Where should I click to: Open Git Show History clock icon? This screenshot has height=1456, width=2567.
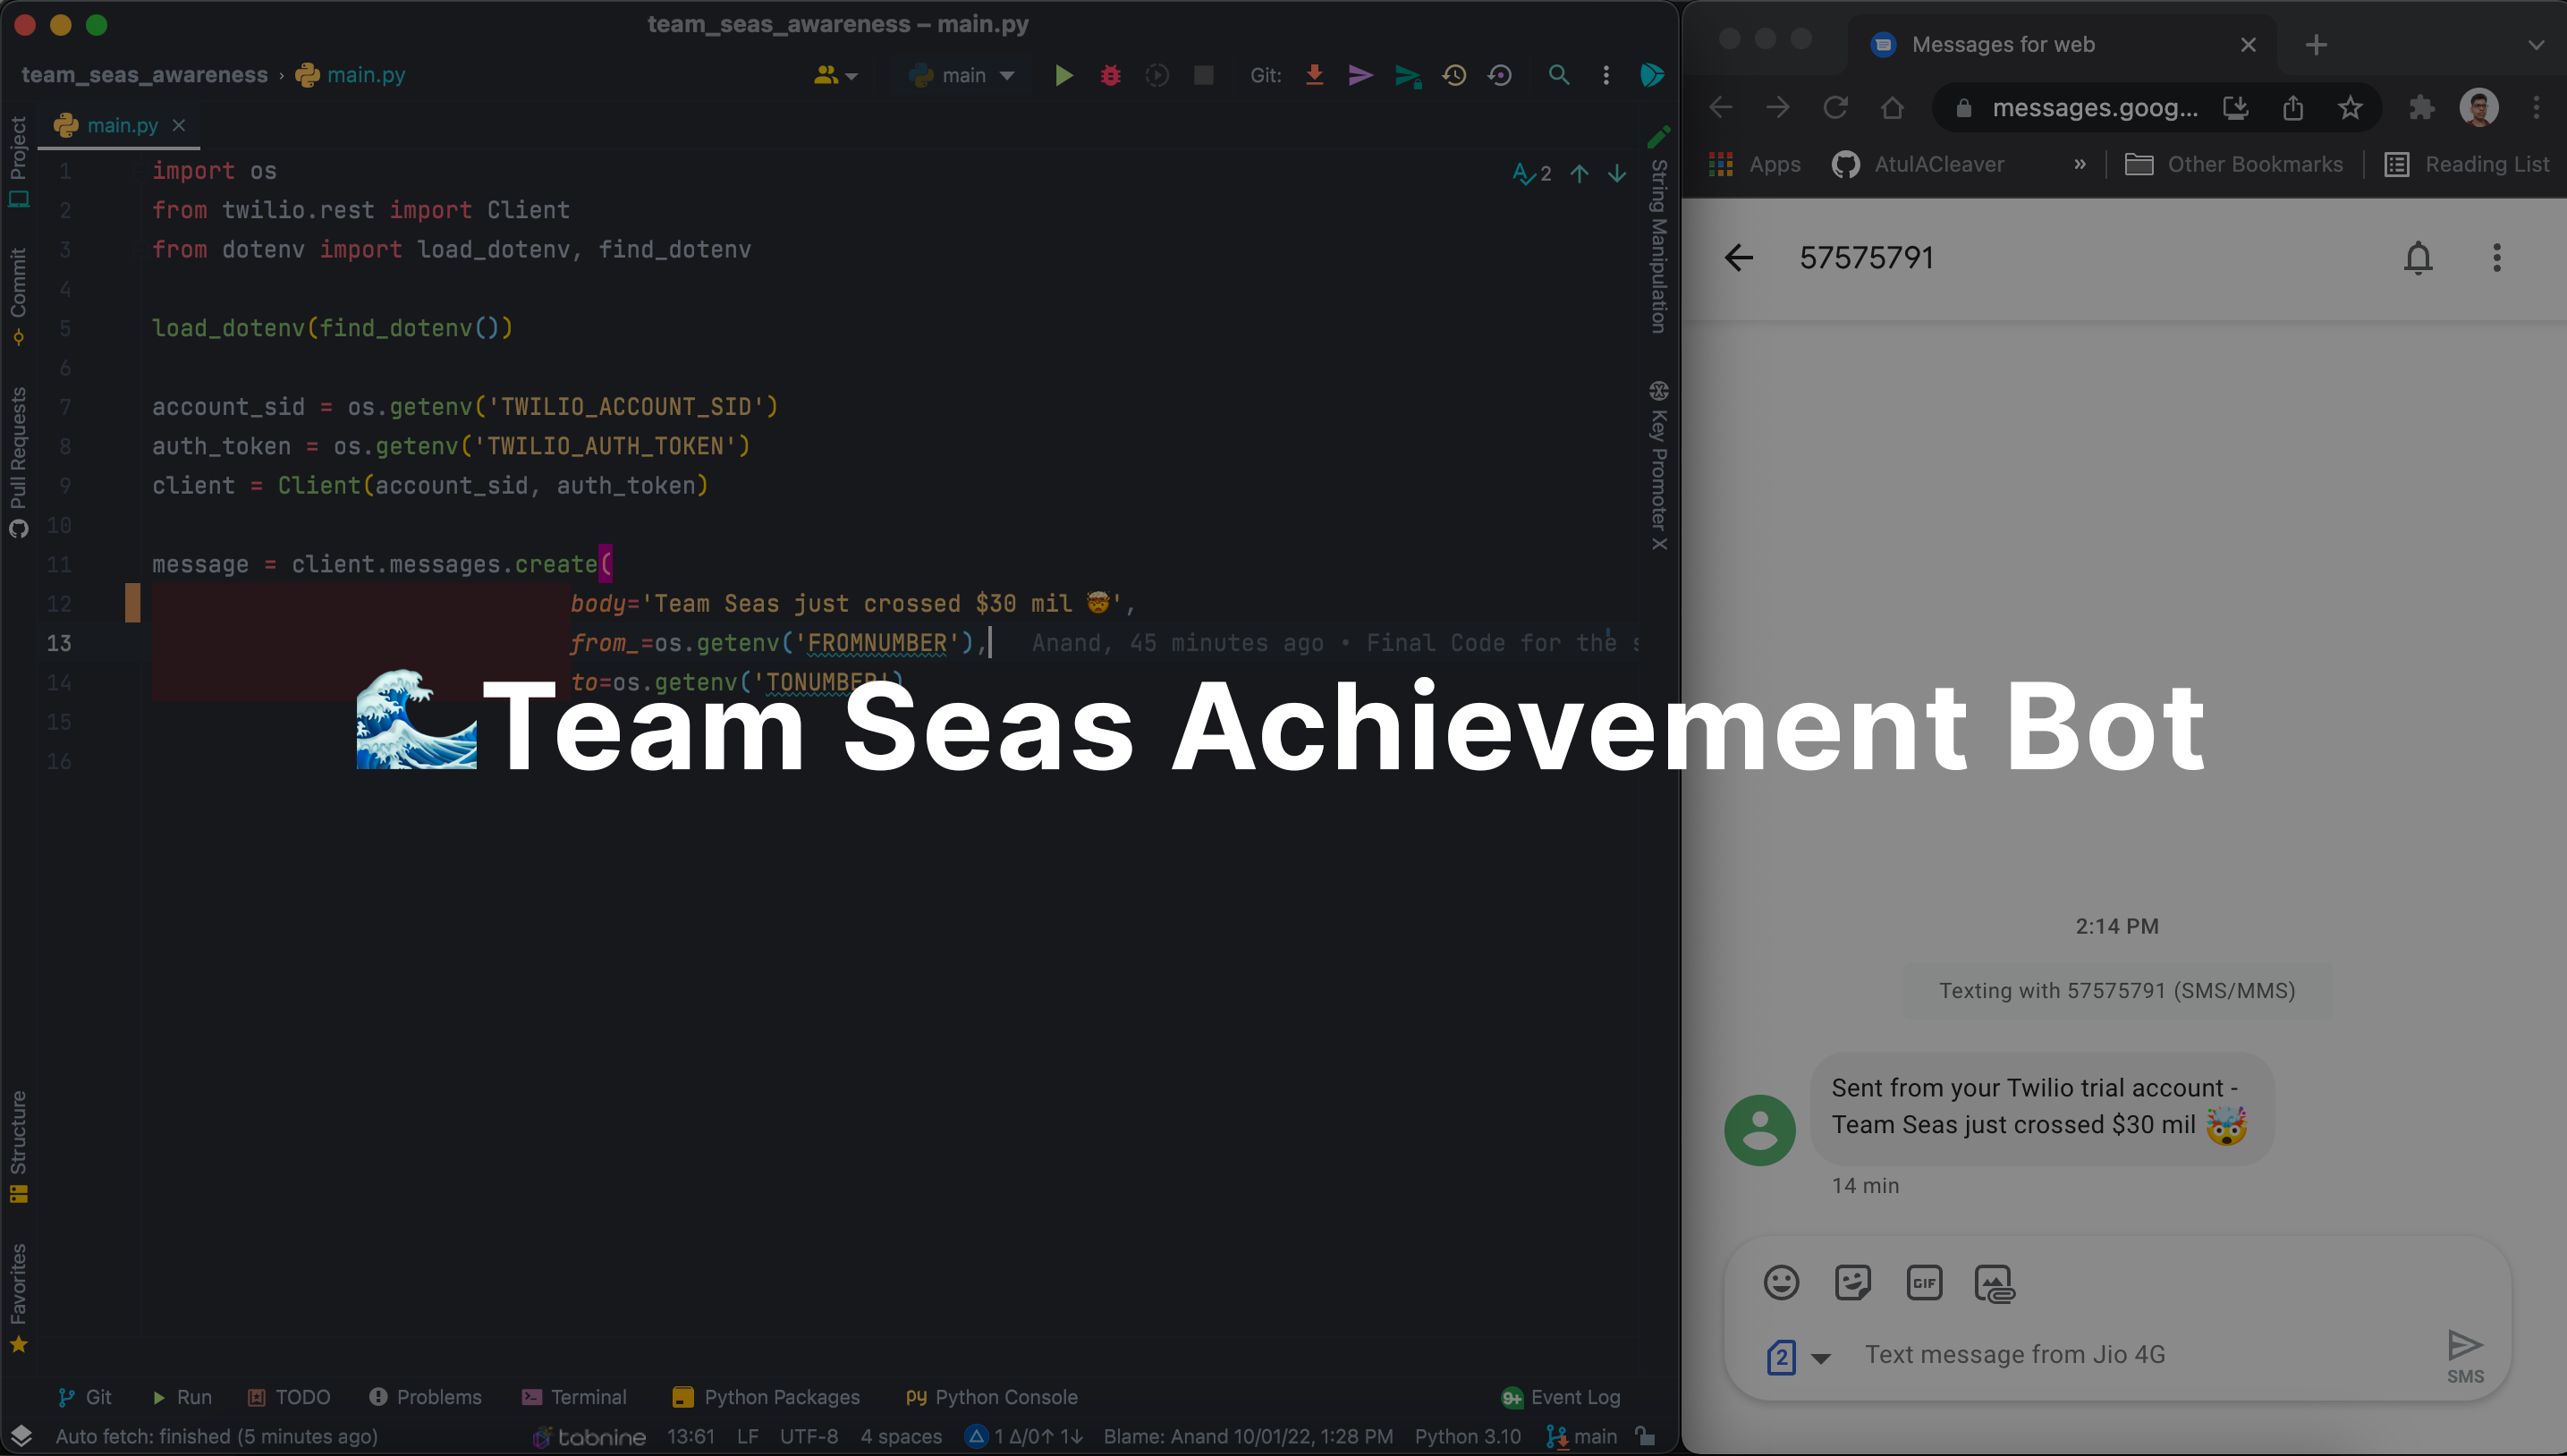pyautogui.click(x=1453, y=75)
